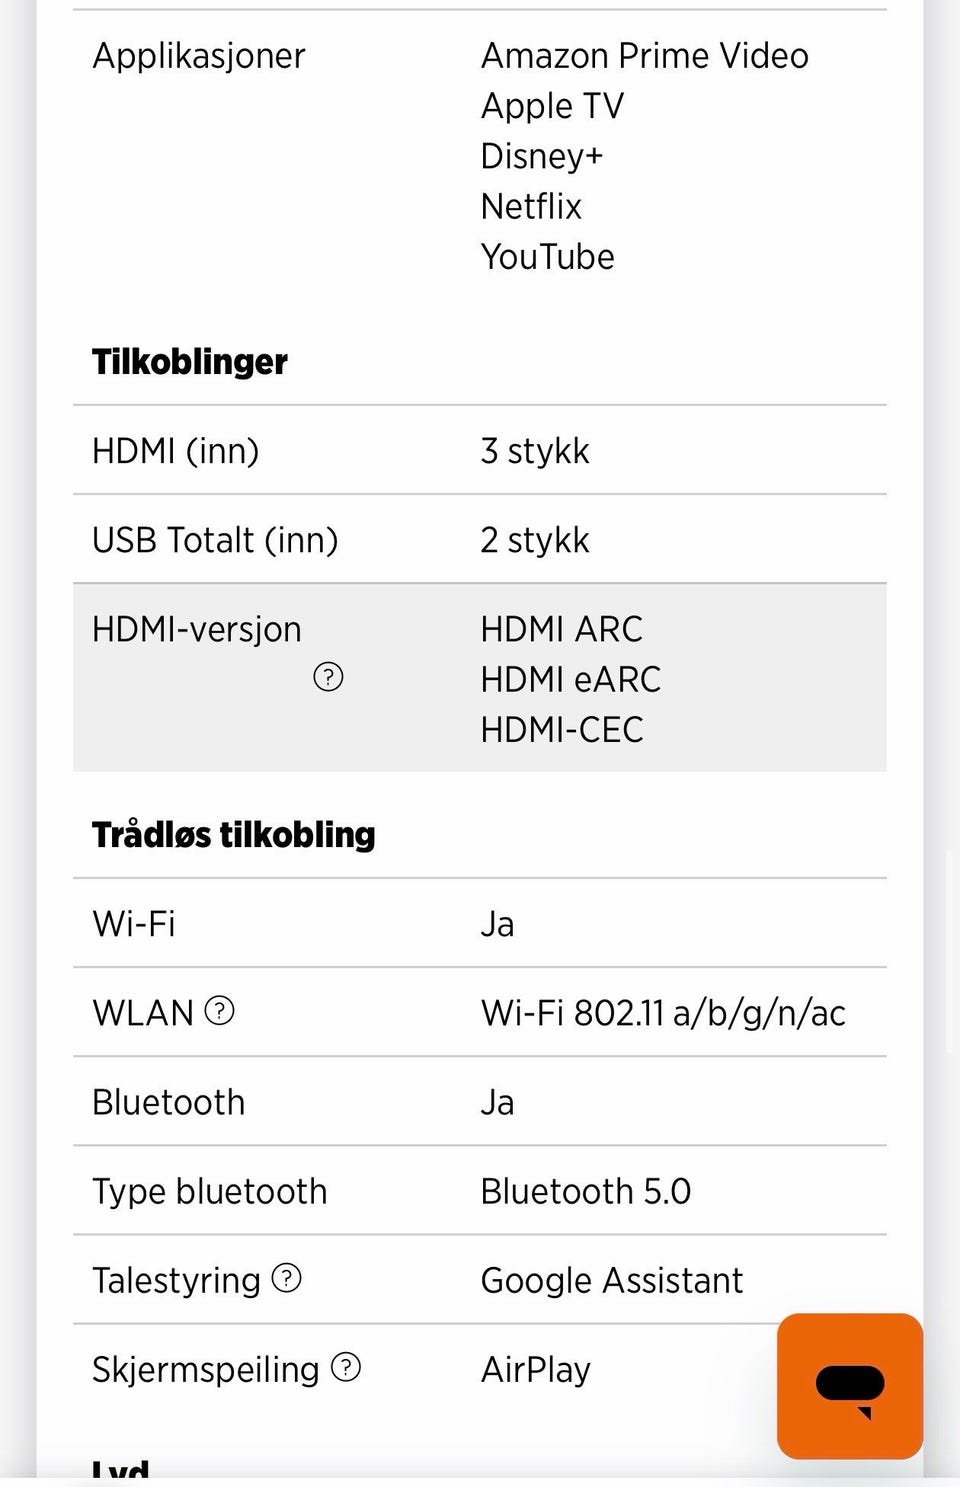Open the Talestyring help tooltip icon
The width and height of the screenshot is (960, 1487).
click(287, 1278)
